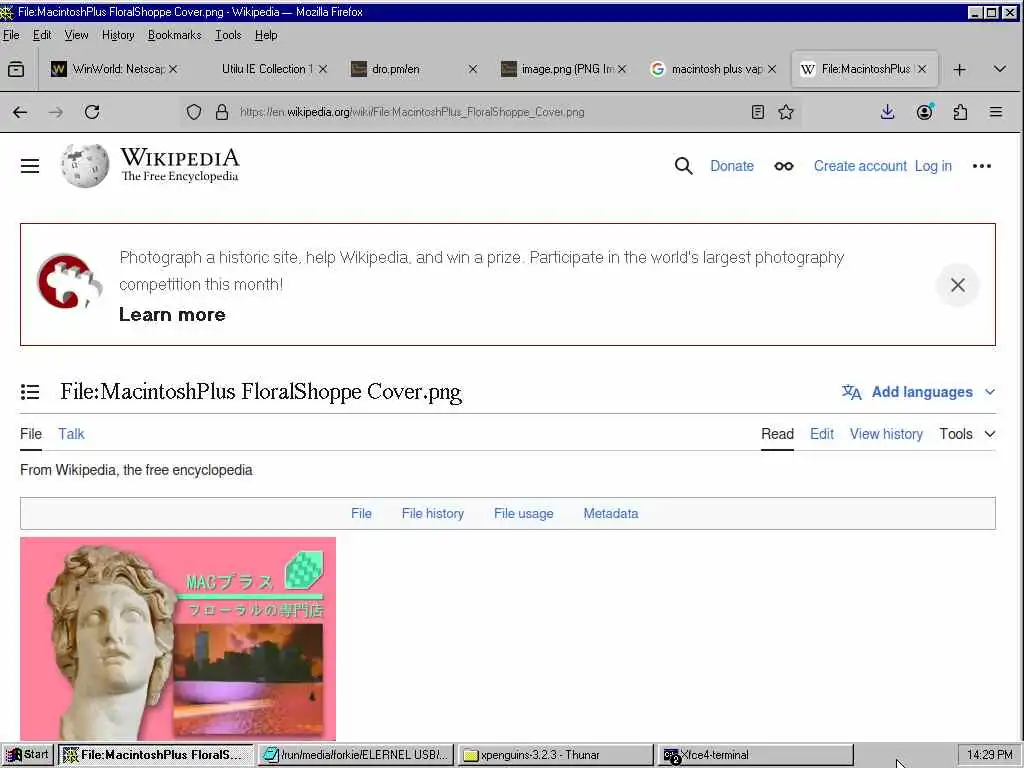1024x768 pixels.
Task: Open the Tools menu in menu bar
Action: [228, 35]
